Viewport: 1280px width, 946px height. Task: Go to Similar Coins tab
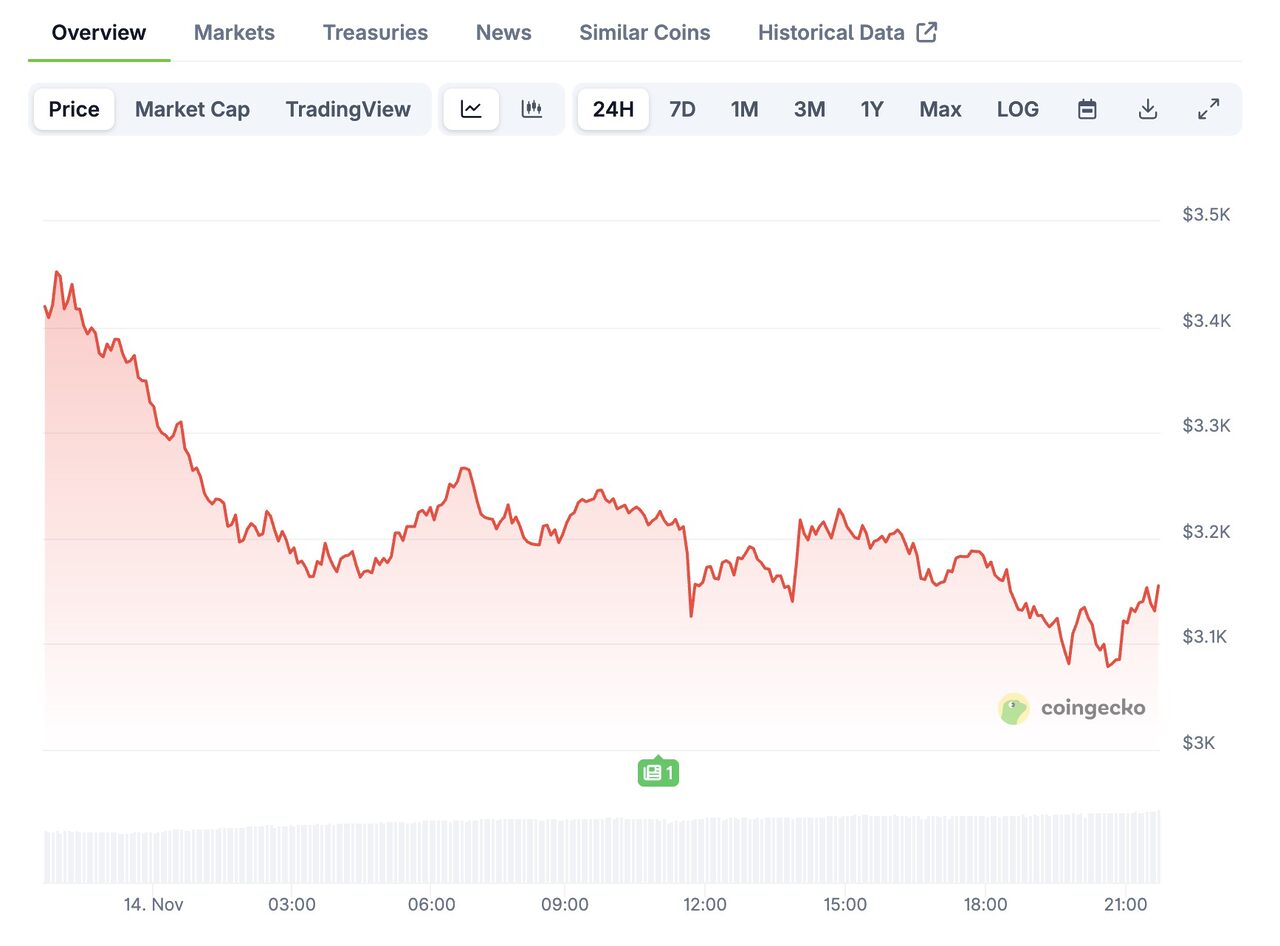pos(645,32)
